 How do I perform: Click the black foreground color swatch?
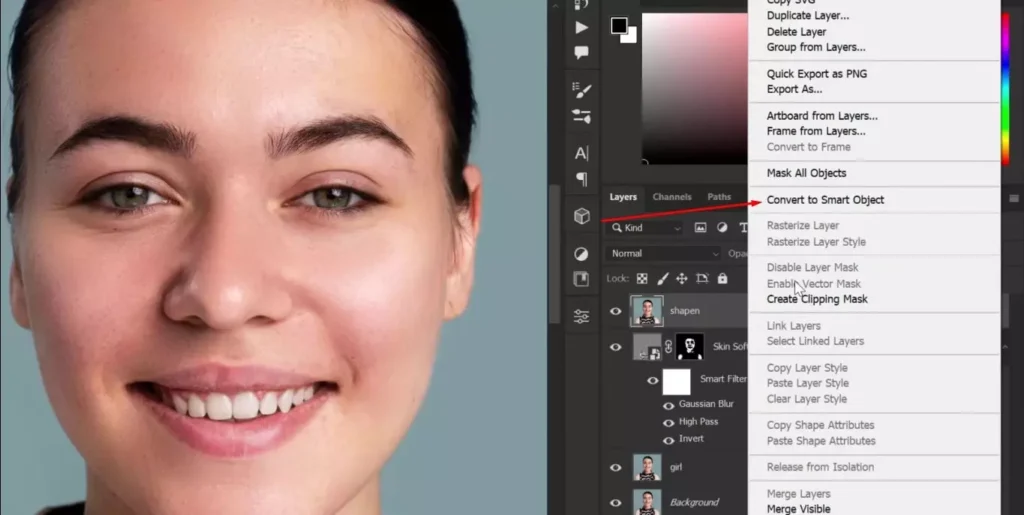tap(618, 25)
